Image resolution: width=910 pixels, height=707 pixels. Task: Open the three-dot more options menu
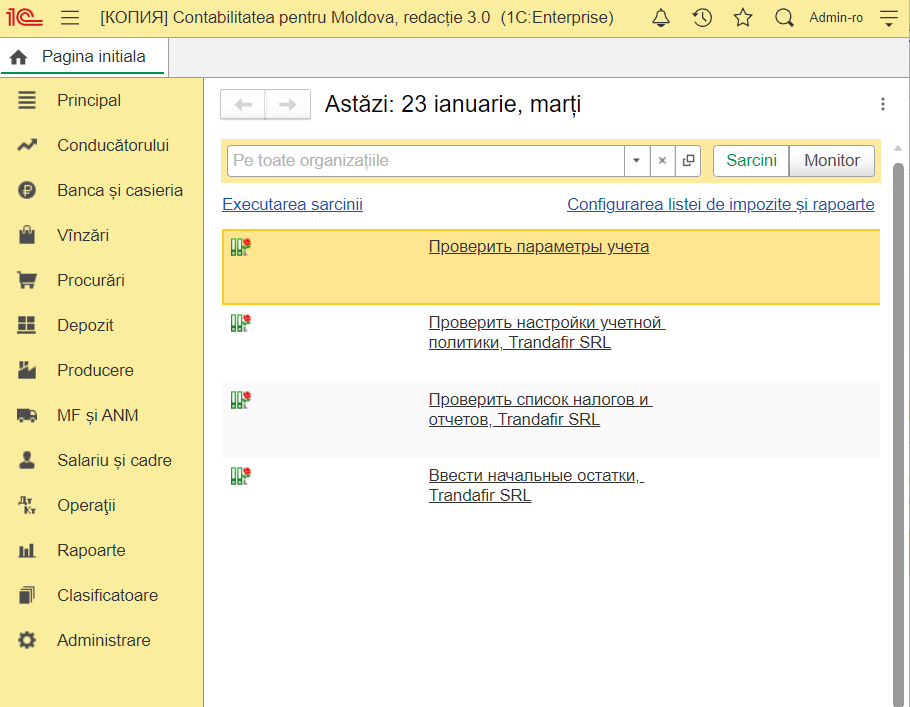point(882,104)
